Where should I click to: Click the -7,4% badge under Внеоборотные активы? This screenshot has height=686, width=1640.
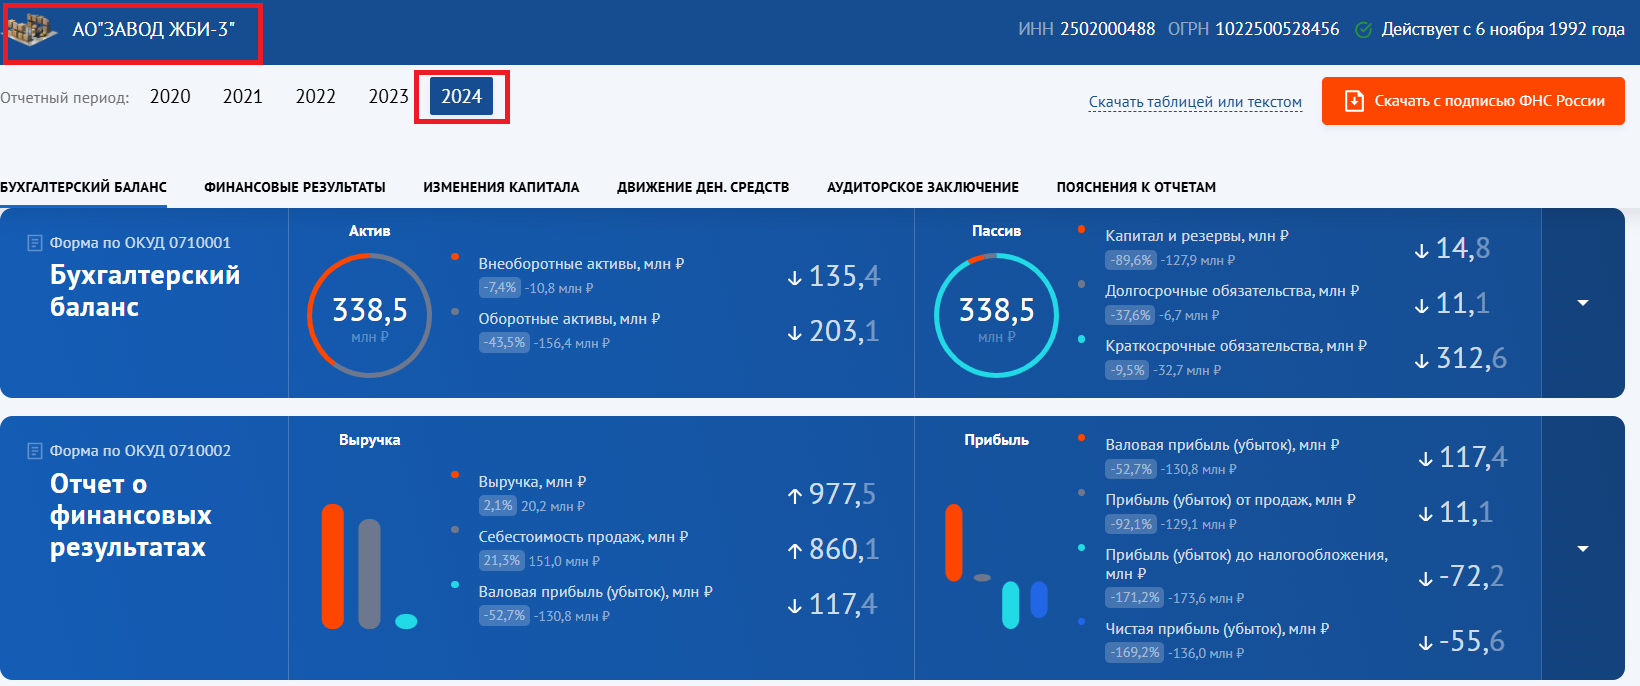(x=500, y=288)
